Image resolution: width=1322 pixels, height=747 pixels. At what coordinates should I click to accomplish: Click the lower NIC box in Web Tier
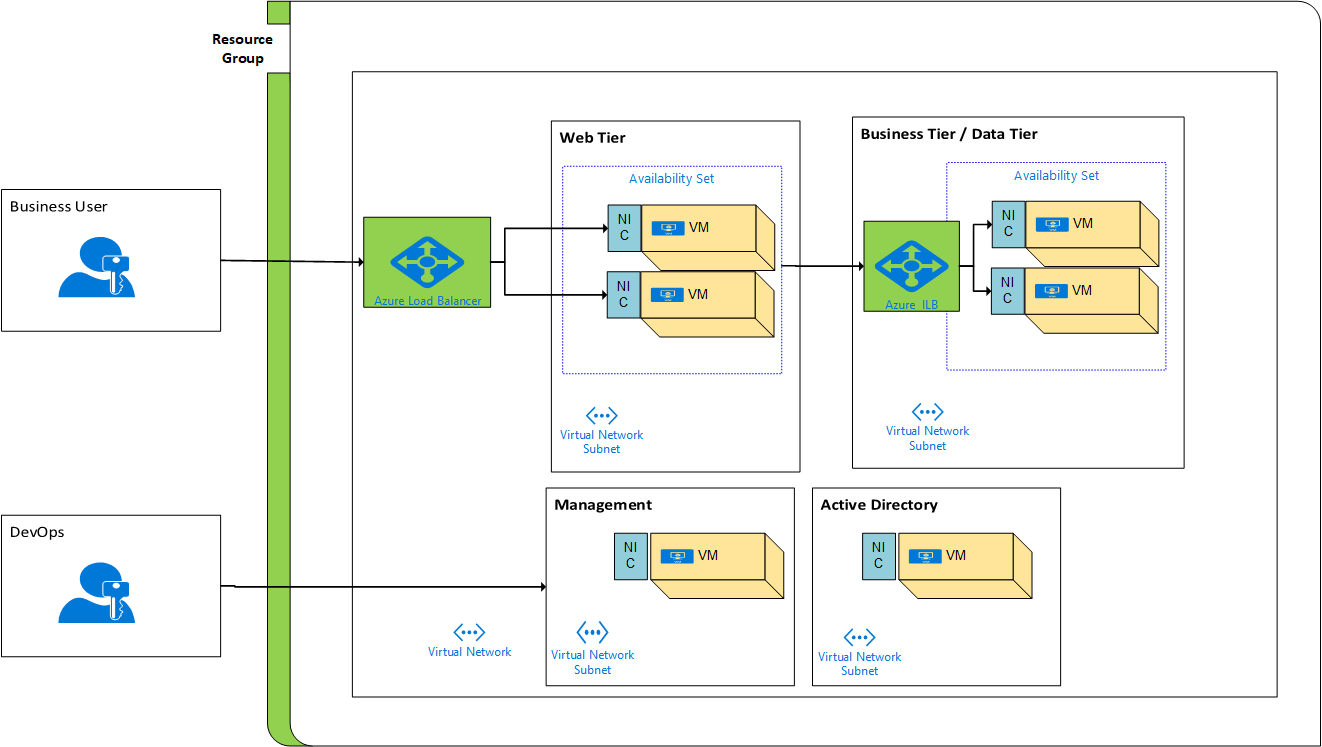pyautogui.click(x=624, y=295)
